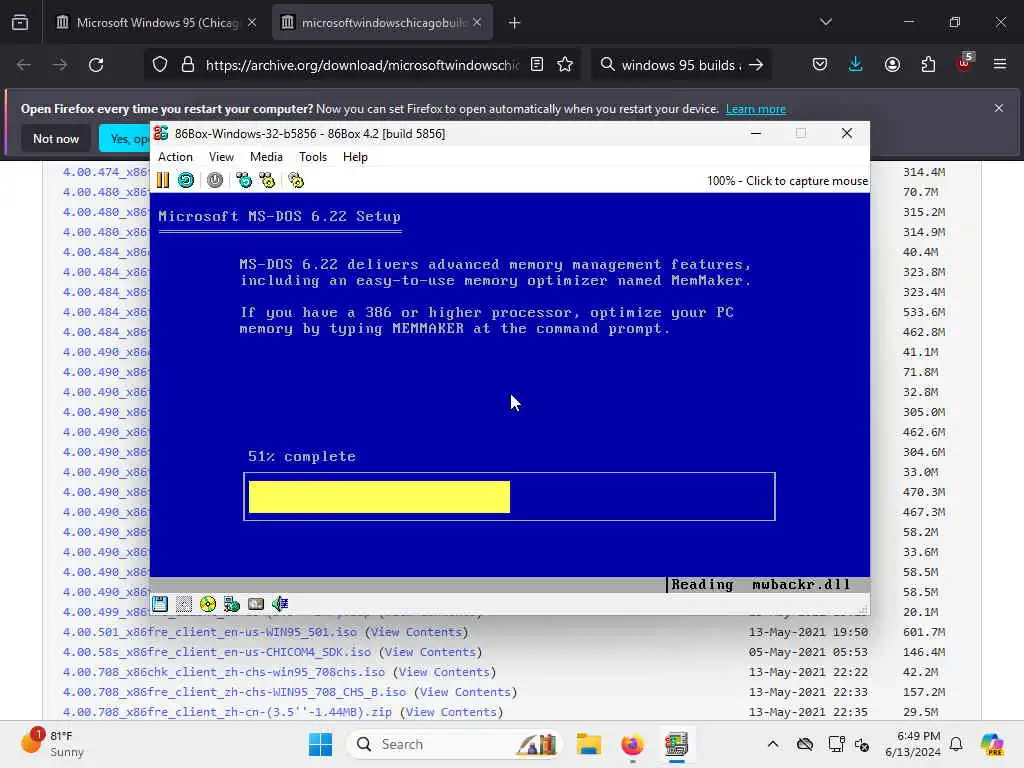Open Pocket save icon in toolbar
Viewport: 1024px width, 768px height.
click(820, 65)
